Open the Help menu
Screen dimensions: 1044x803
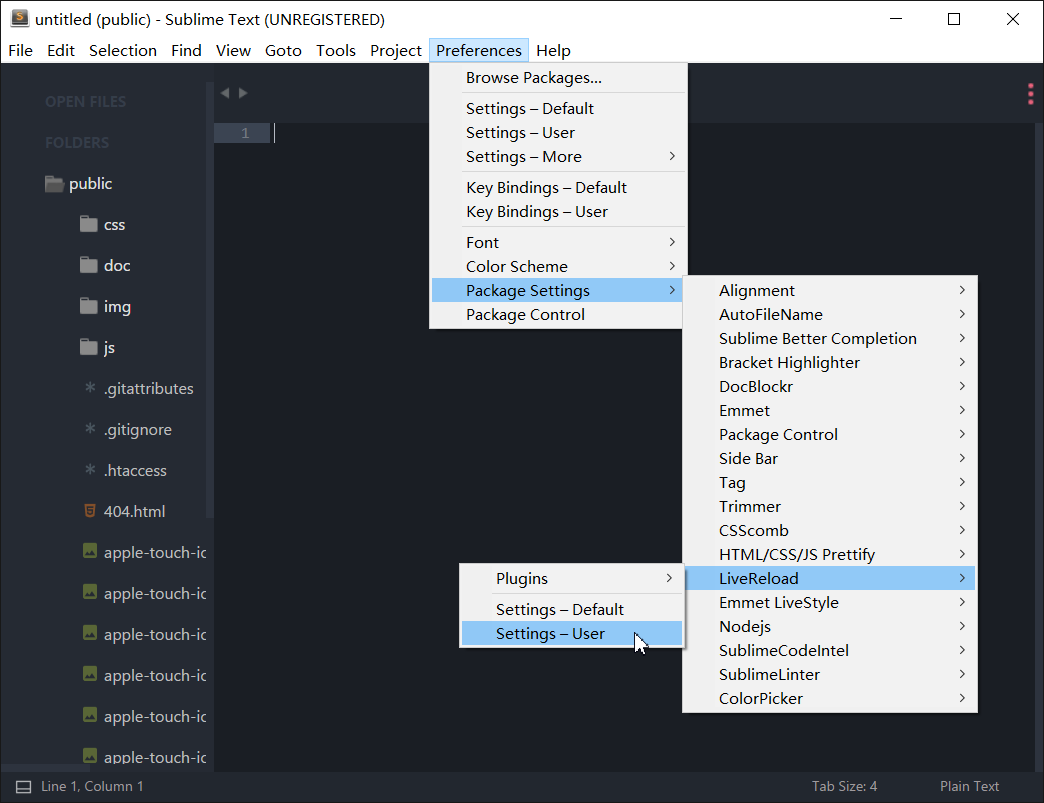553,51
